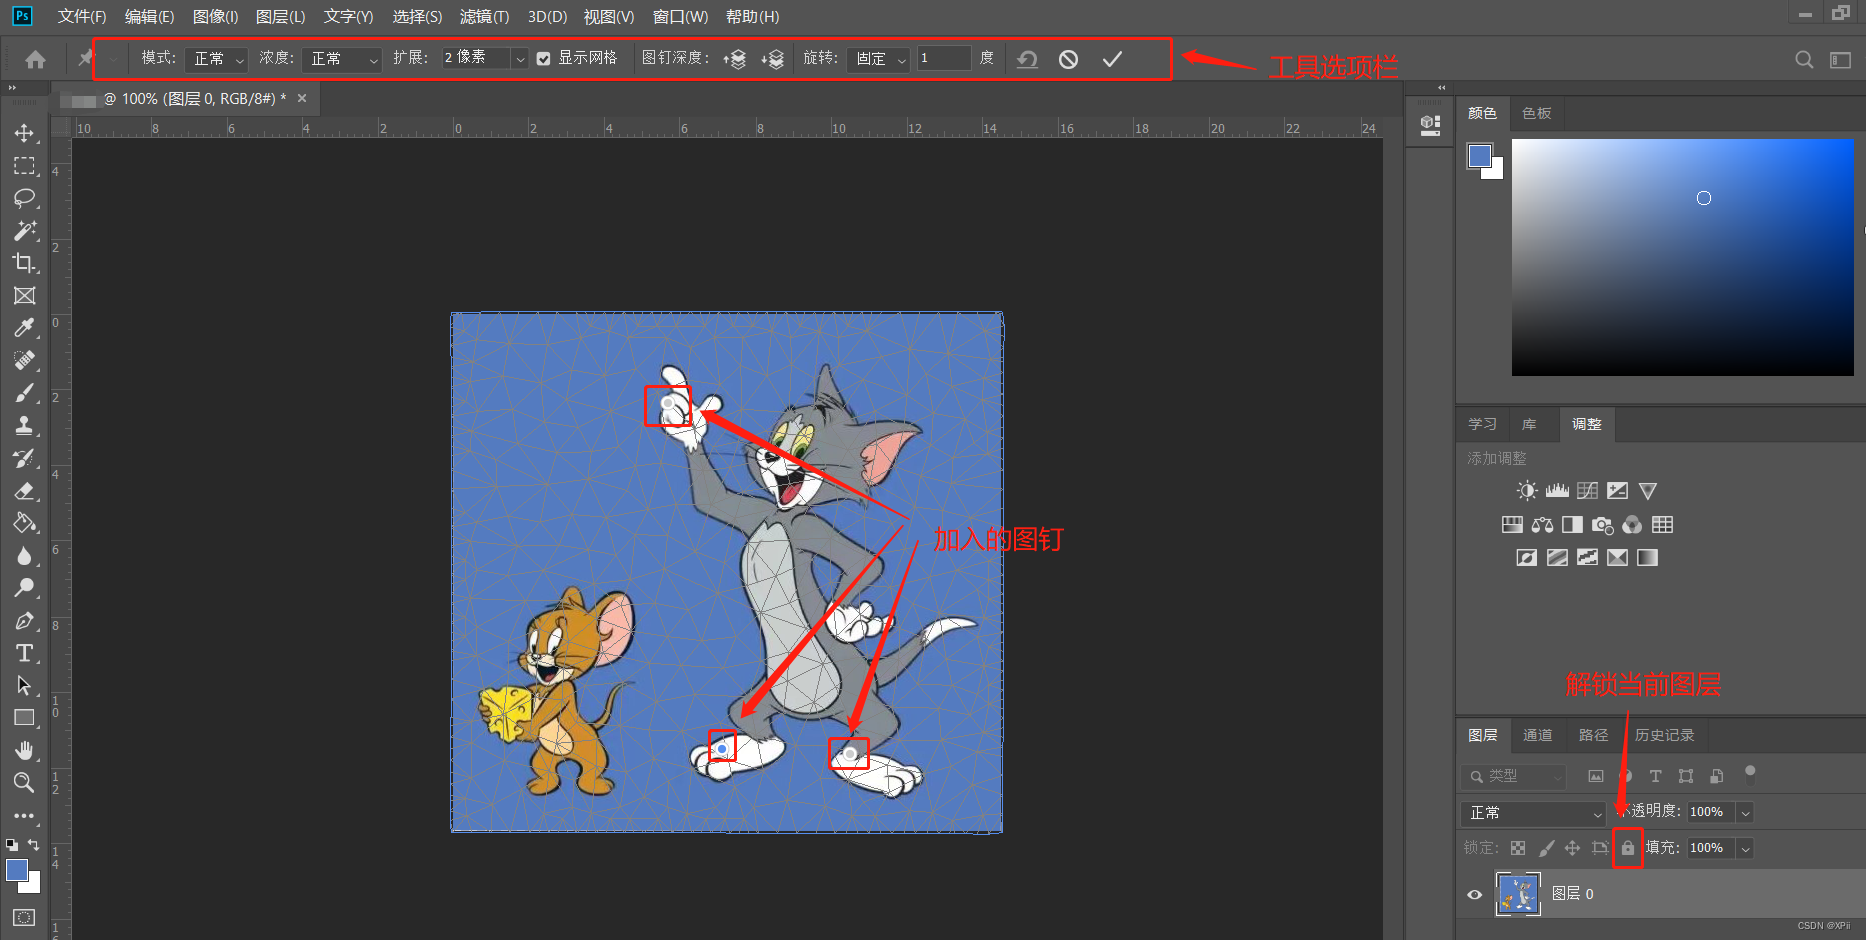Cancel the puppet warp operation
This screenshot has height=940, width=1866.
[x=1068, y=59]
